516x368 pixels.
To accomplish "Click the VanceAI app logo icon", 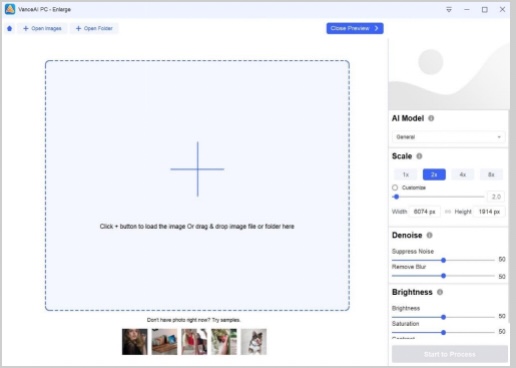I will coord(10,9).
